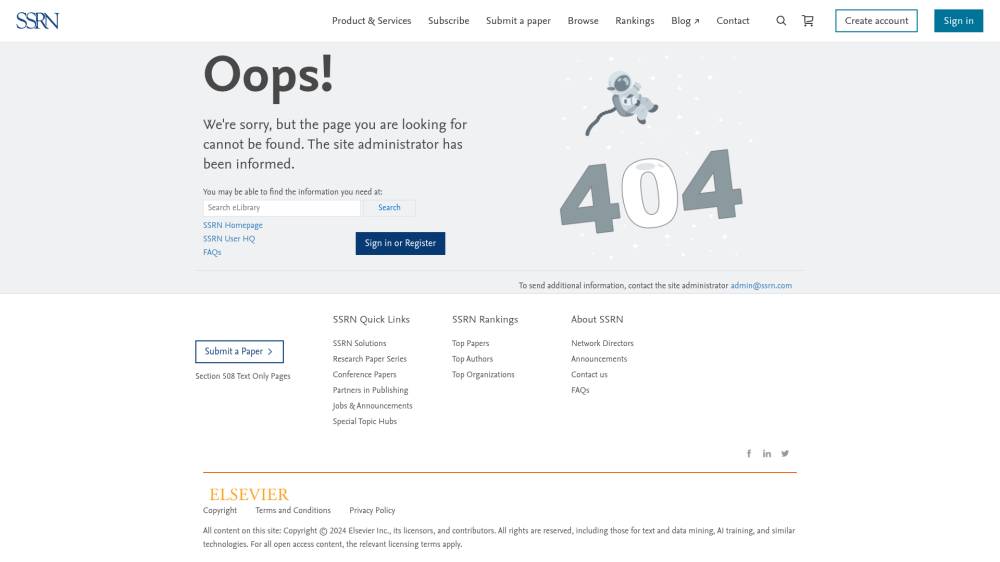Open the Browse menu item

tap(583, 21)
